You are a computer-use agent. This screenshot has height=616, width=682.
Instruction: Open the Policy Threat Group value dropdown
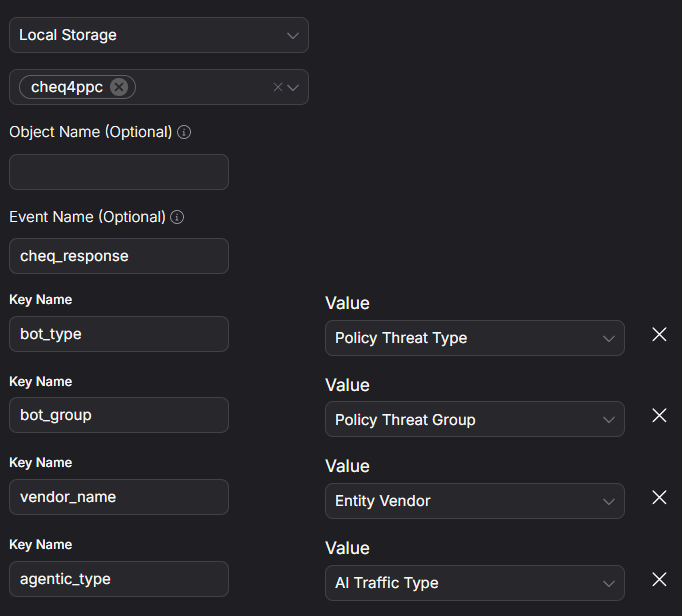[475, 419]
